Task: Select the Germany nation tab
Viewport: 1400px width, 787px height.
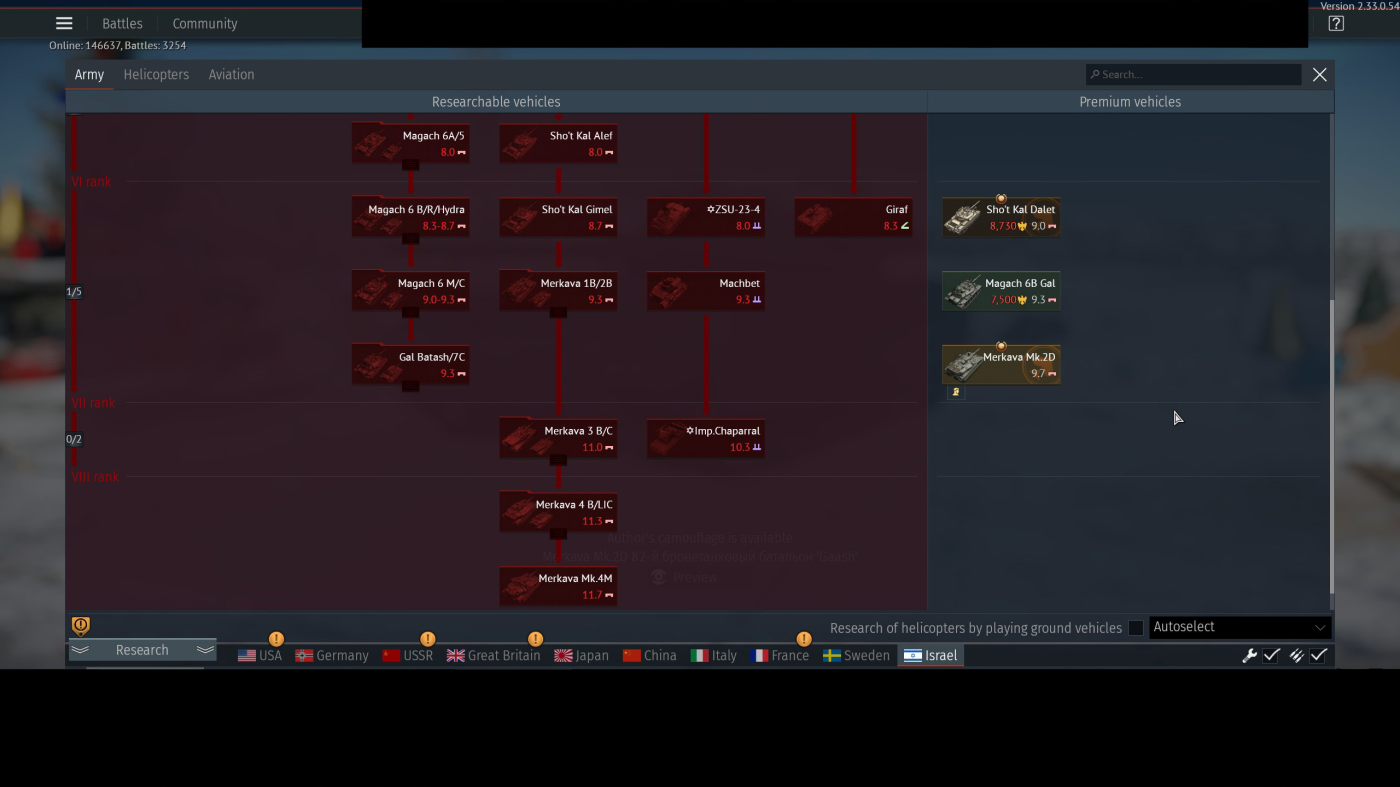Action: 332,656
